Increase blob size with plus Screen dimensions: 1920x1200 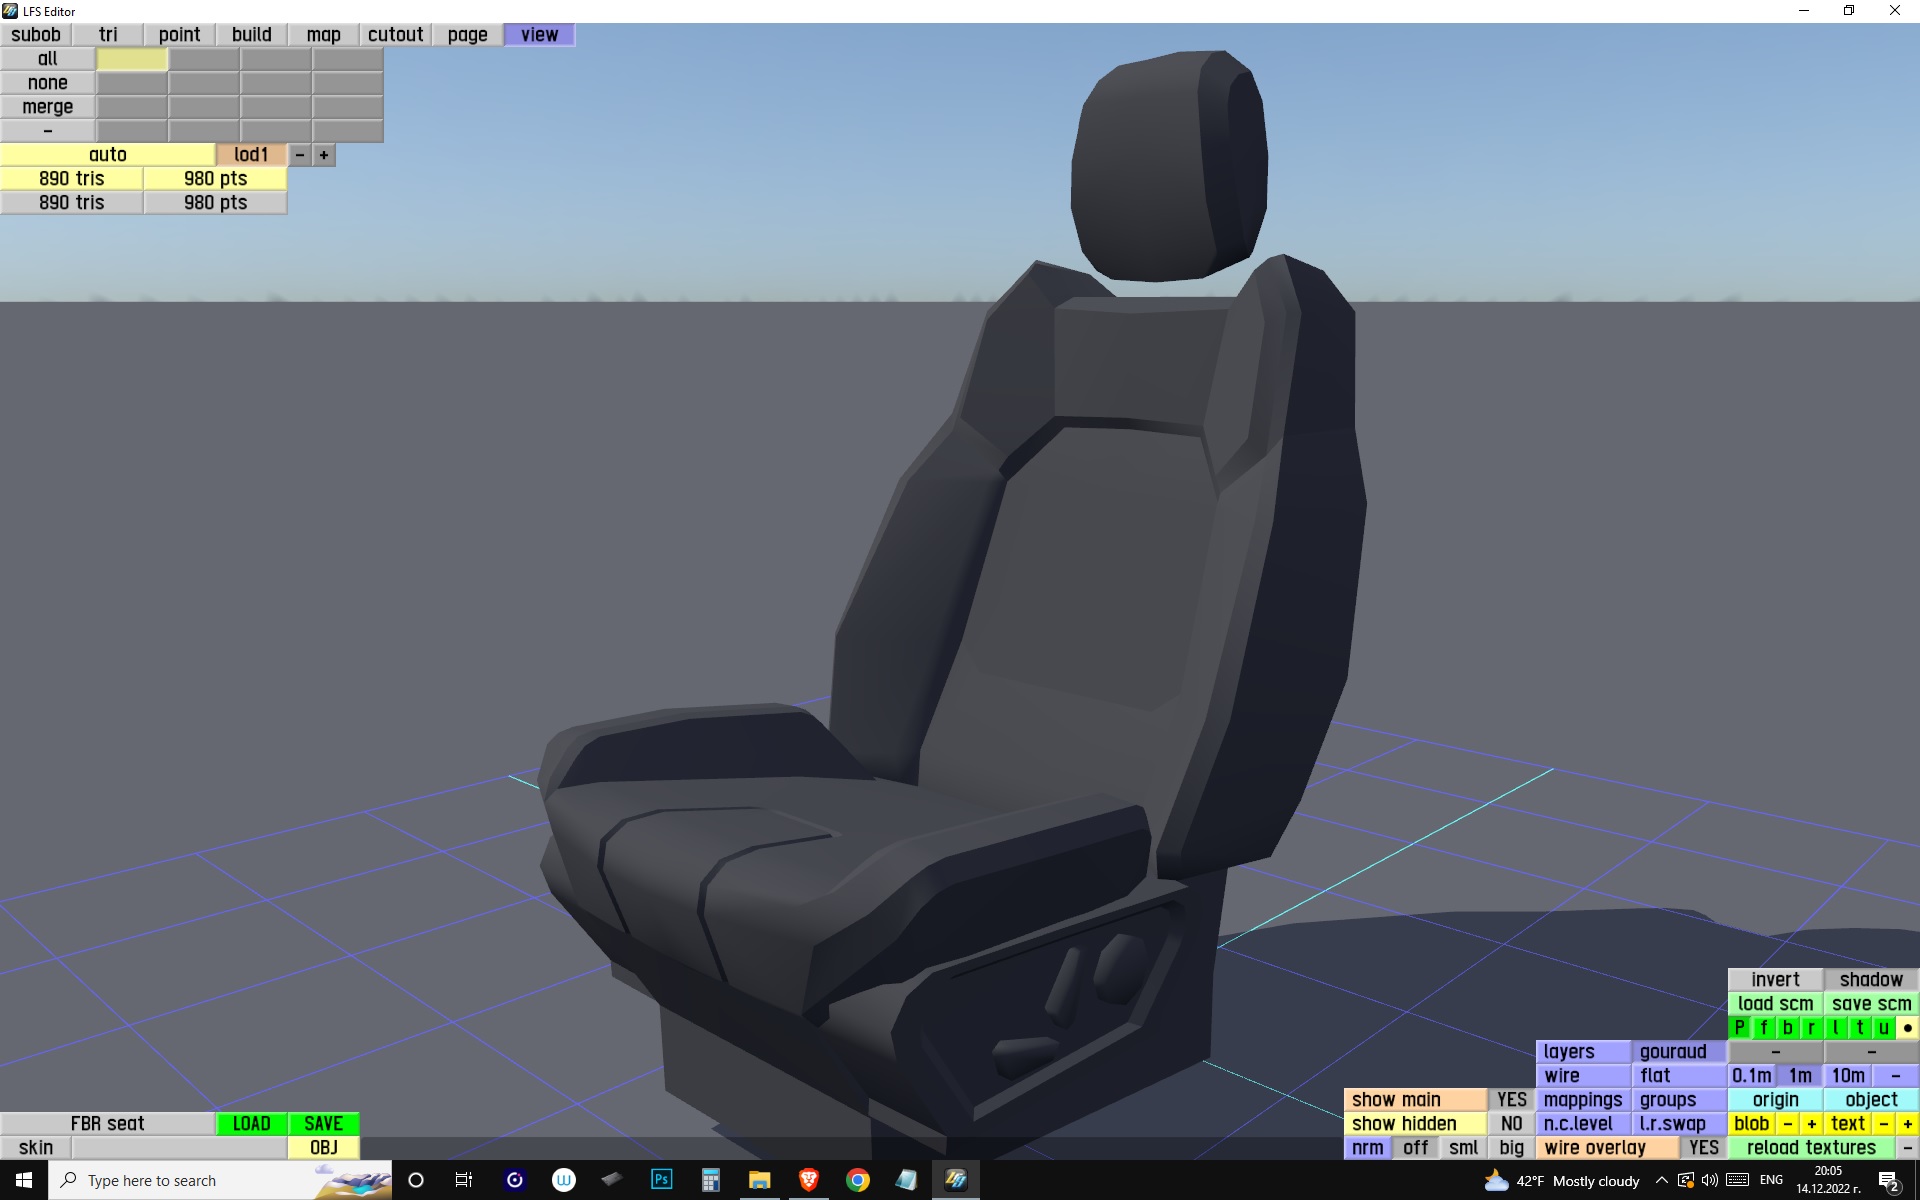tap(1811, 1123)
